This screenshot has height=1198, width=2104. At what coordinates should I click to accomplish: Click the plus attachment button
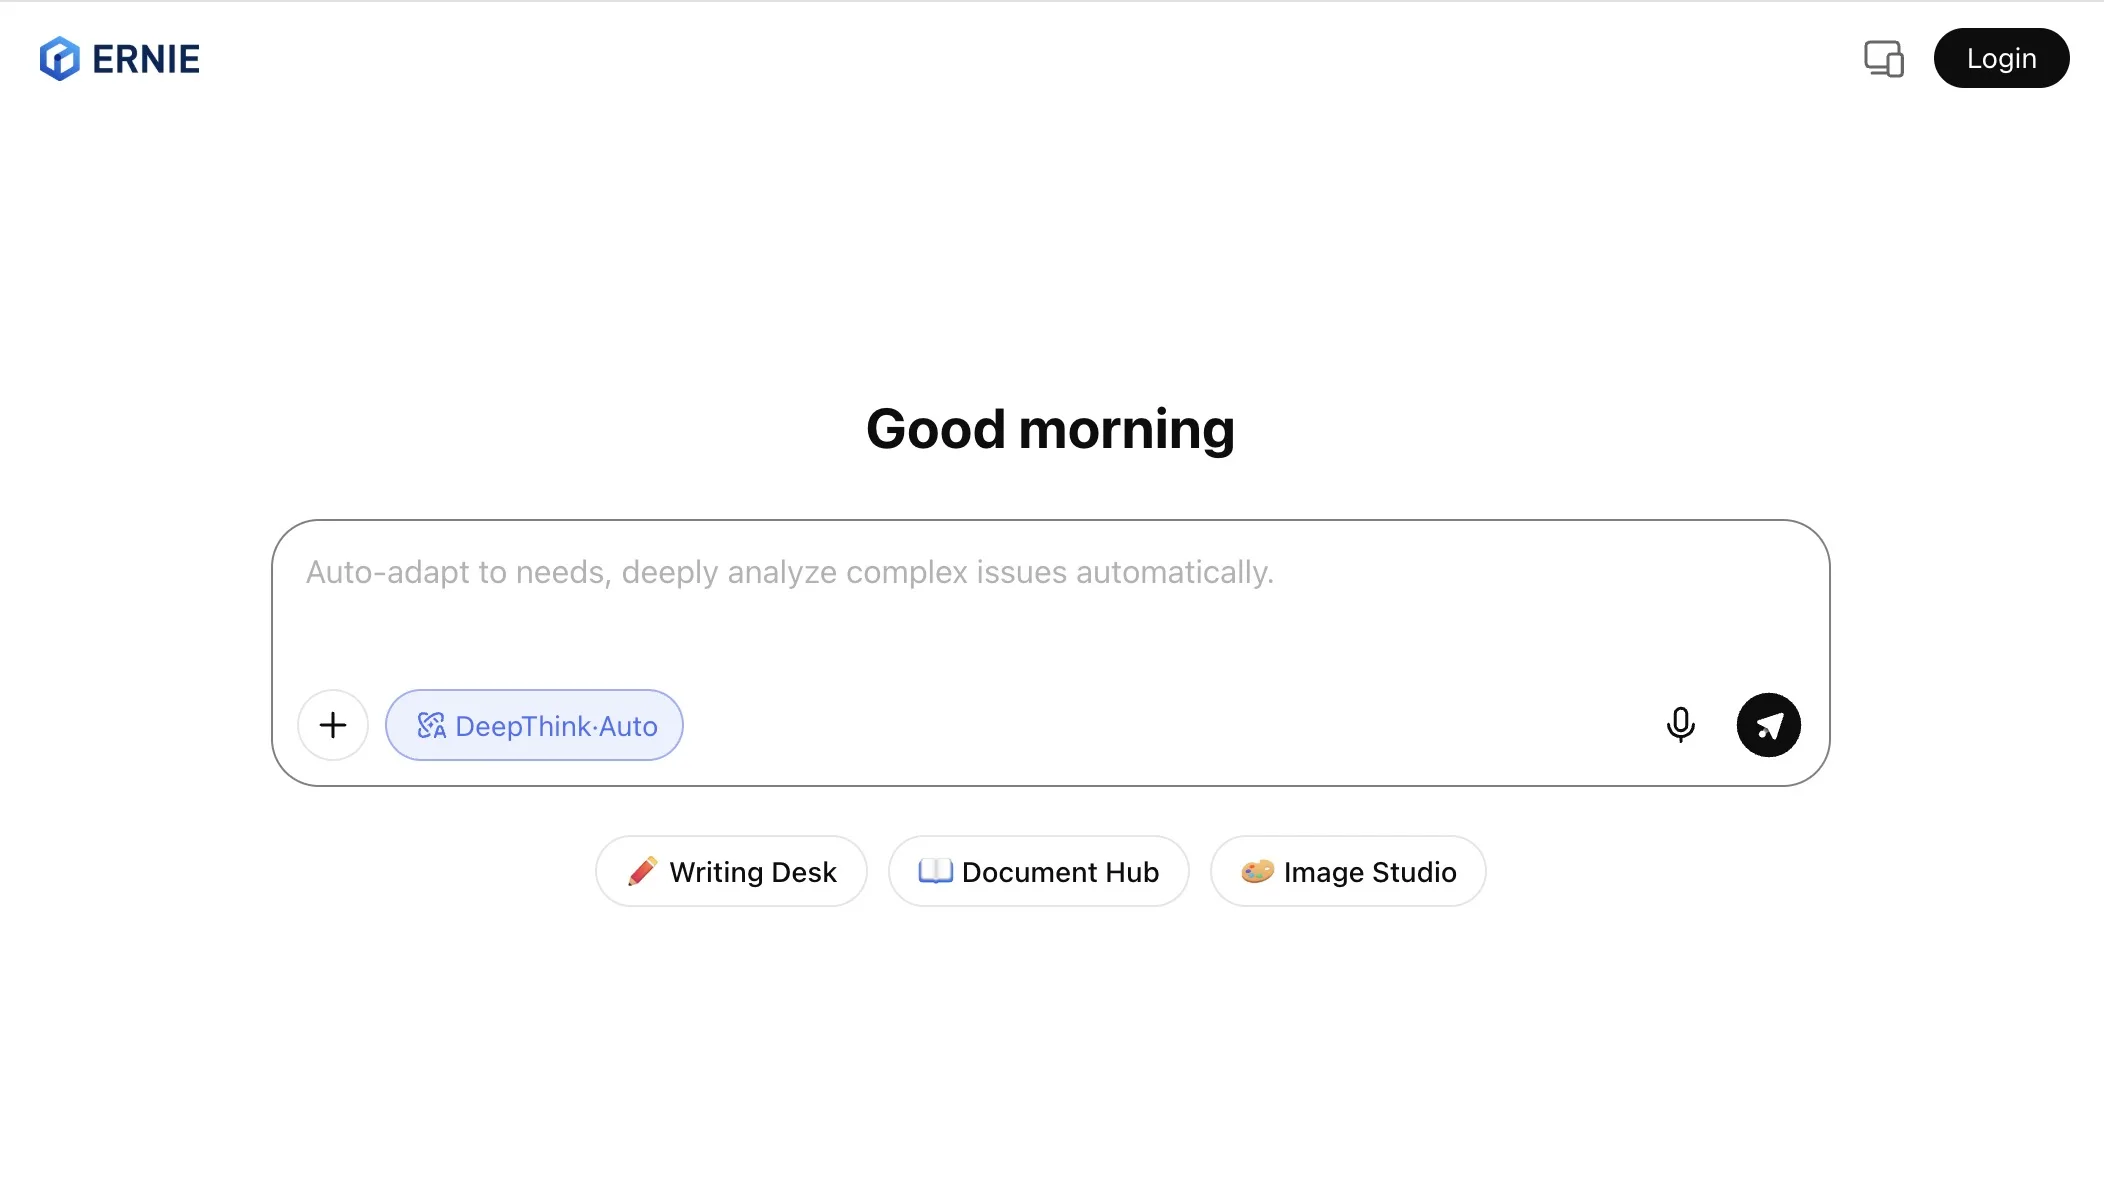[333, 725]
